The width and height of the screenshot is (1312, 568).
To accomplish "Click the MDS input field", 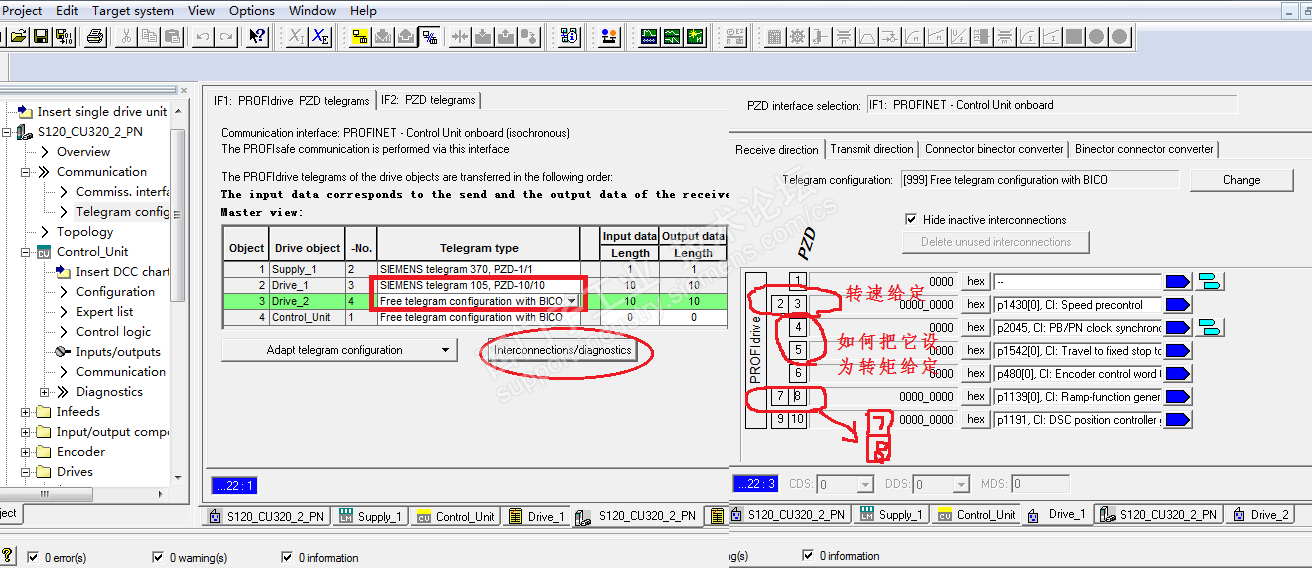I will tap(1039, 484).
